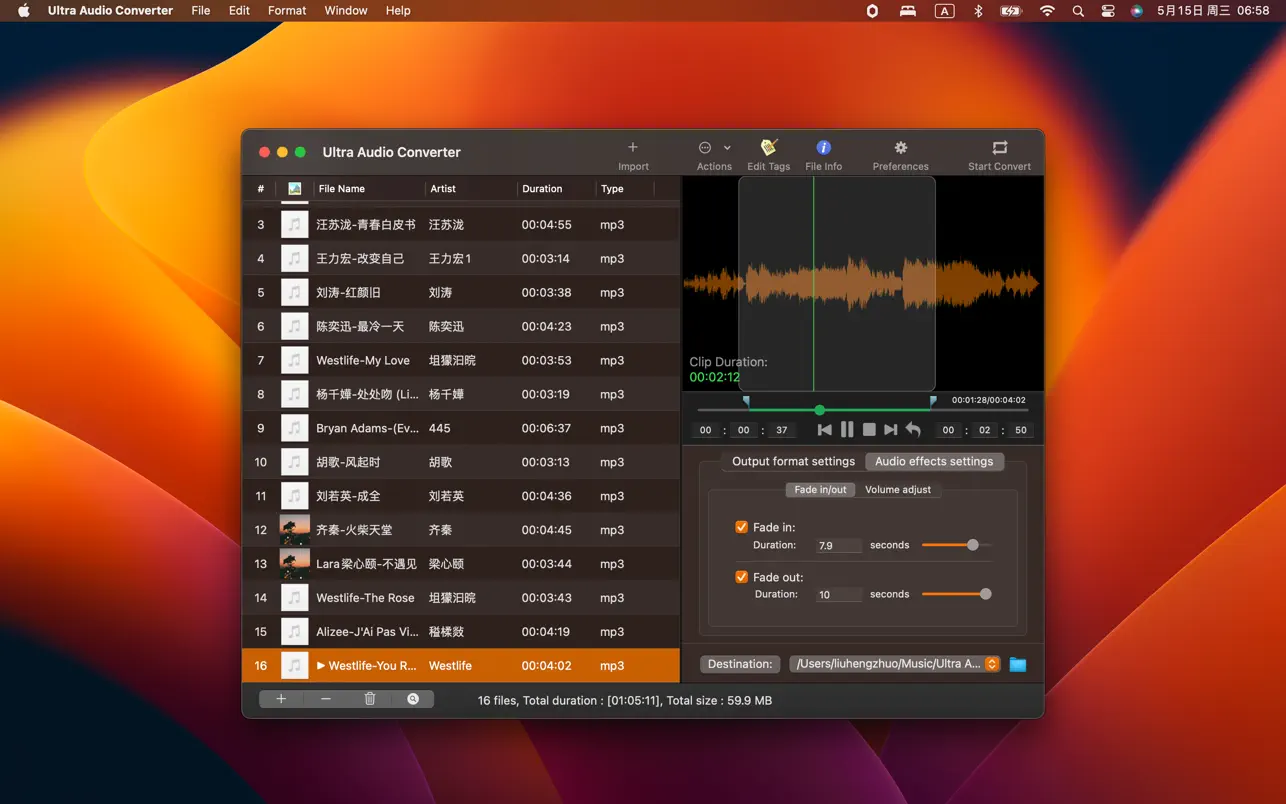Click the end time minutes field 02
The image size is (1286, 804).
985,430
